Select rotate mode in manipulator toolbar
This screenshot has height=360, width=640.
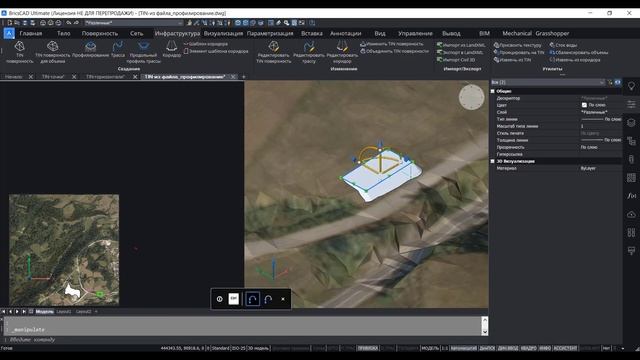[252, 299]
